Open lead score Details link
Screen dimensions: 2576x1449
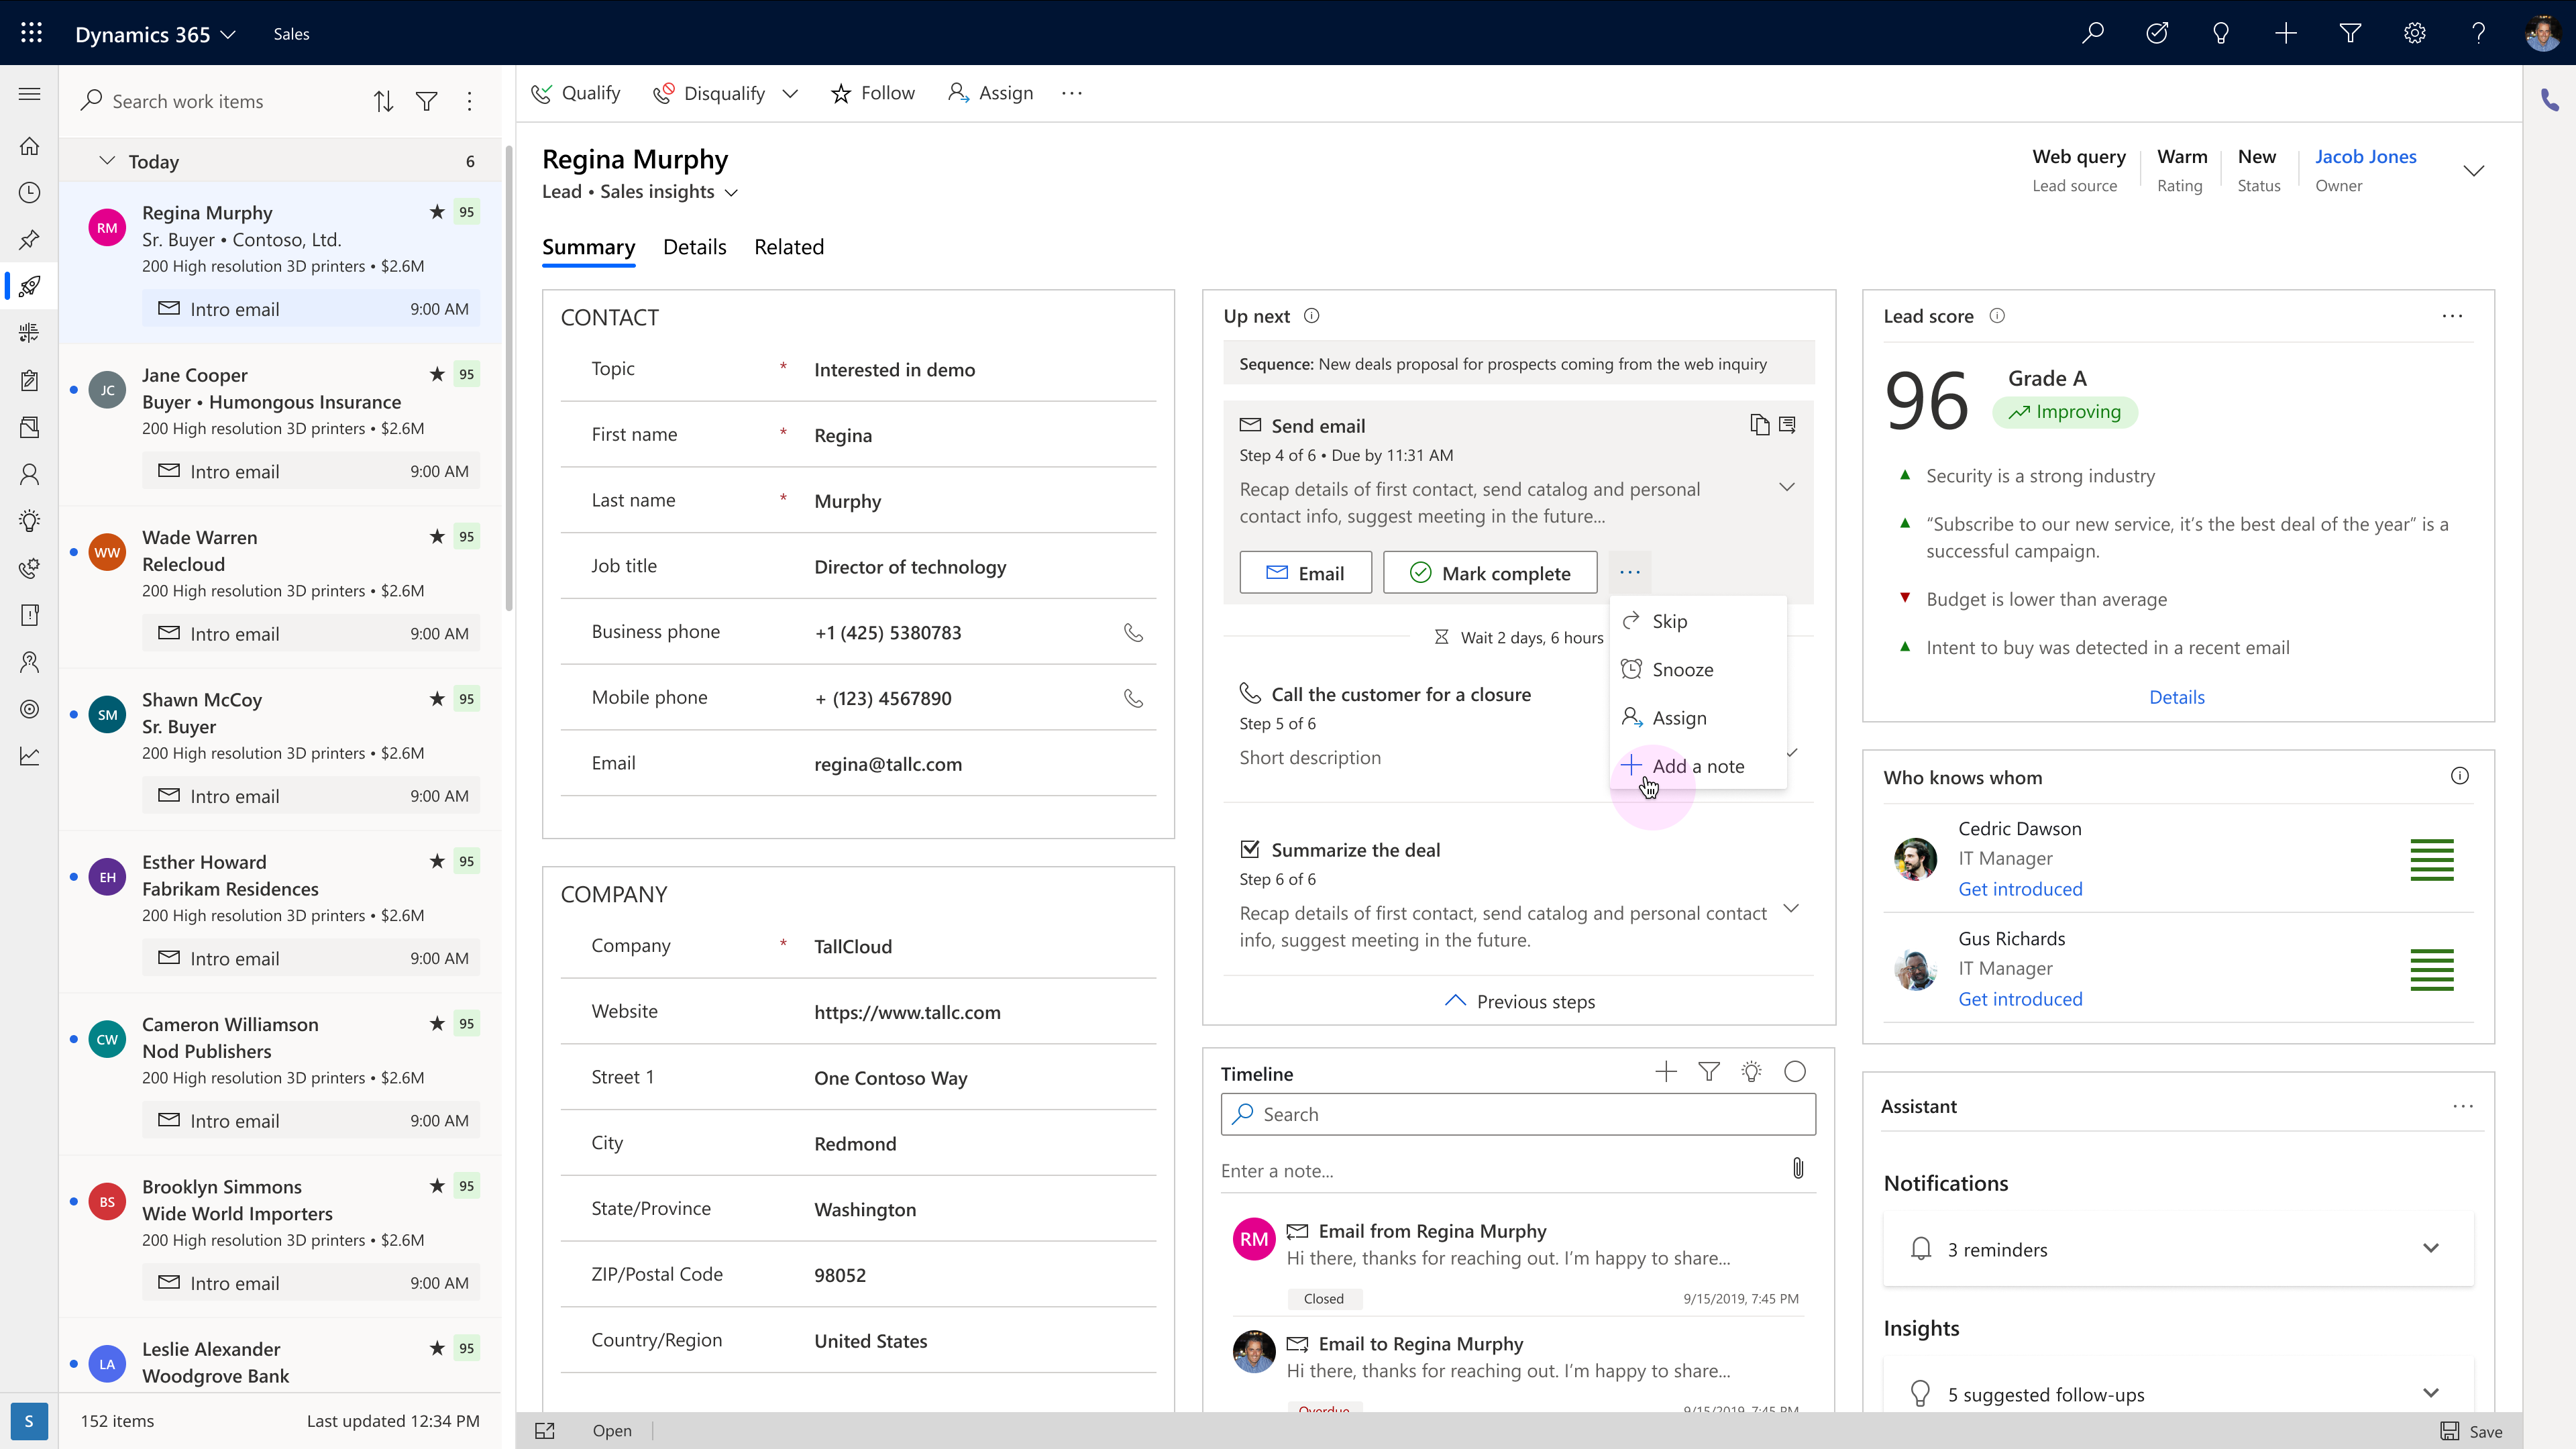[x=2177, y=697]
